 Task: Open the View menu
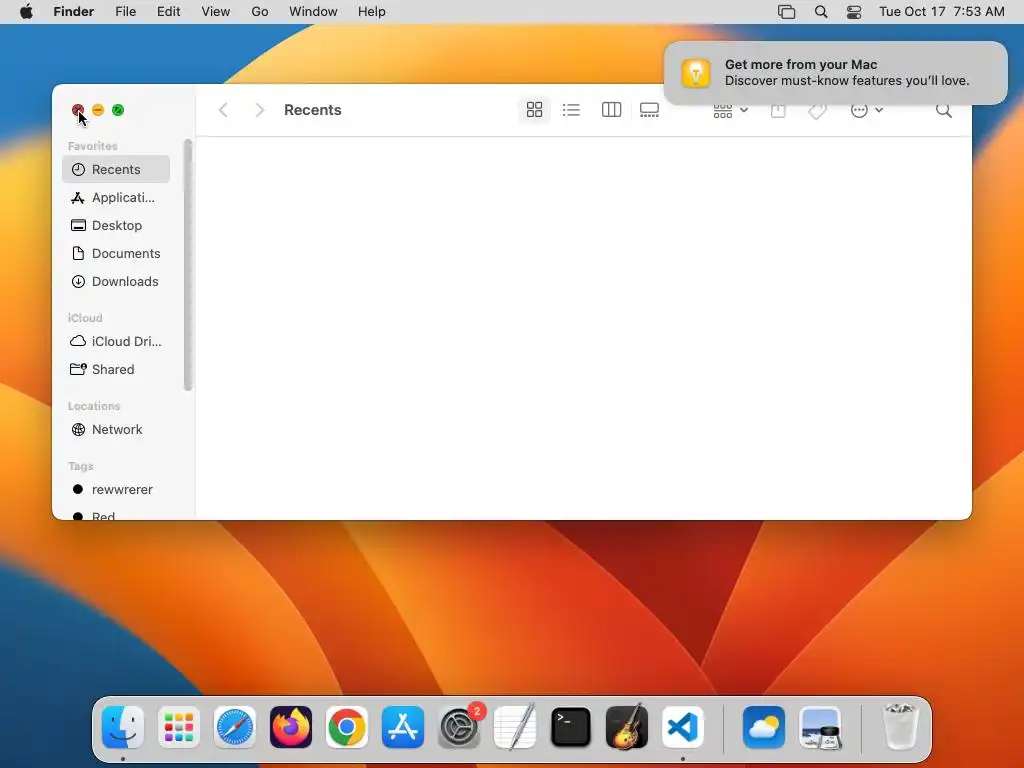pos(216,12)
